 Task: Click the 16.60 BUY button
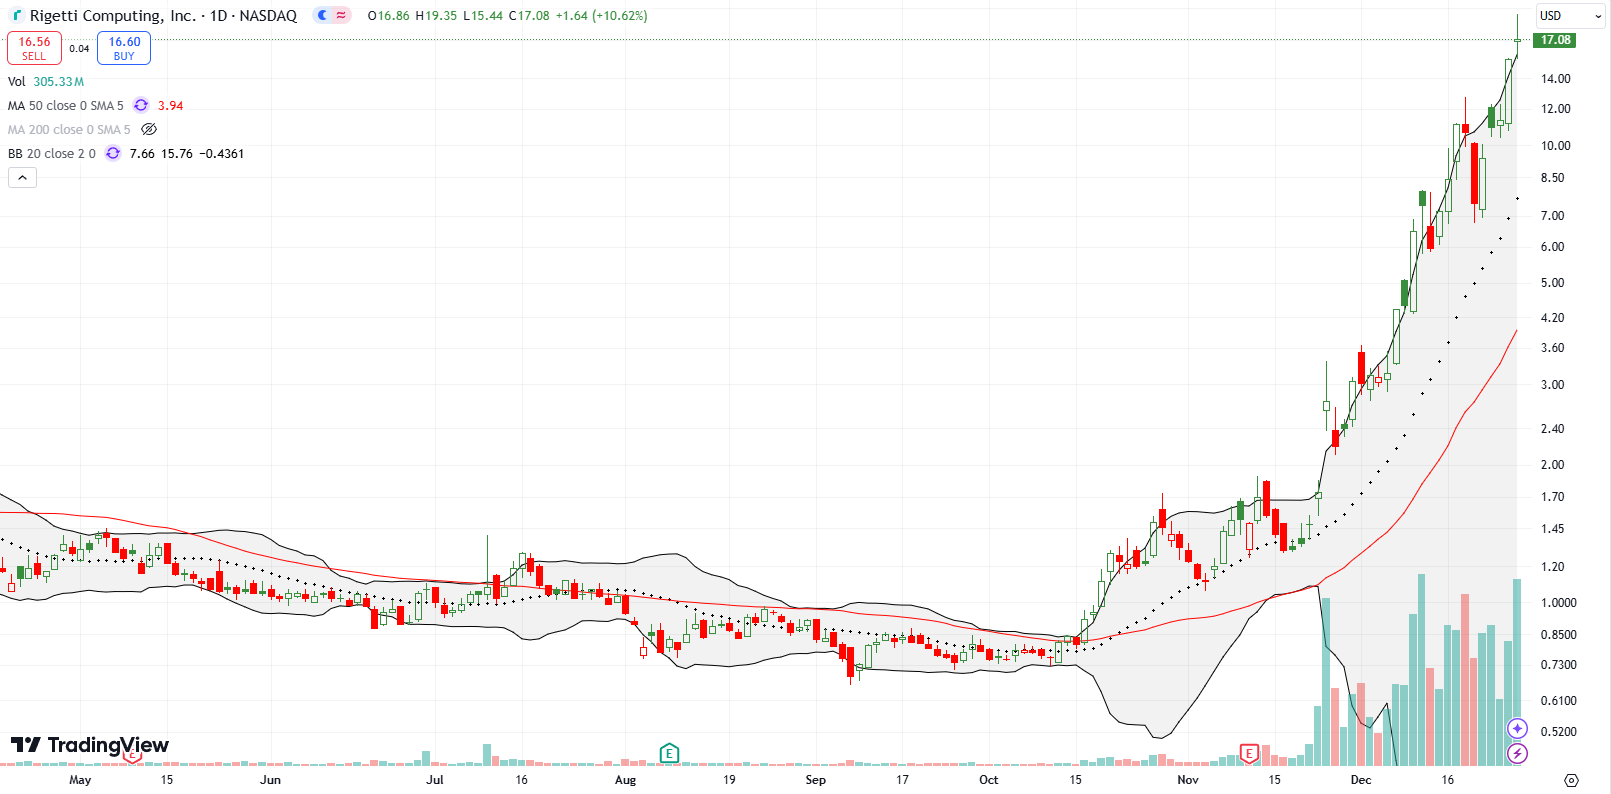124,48
